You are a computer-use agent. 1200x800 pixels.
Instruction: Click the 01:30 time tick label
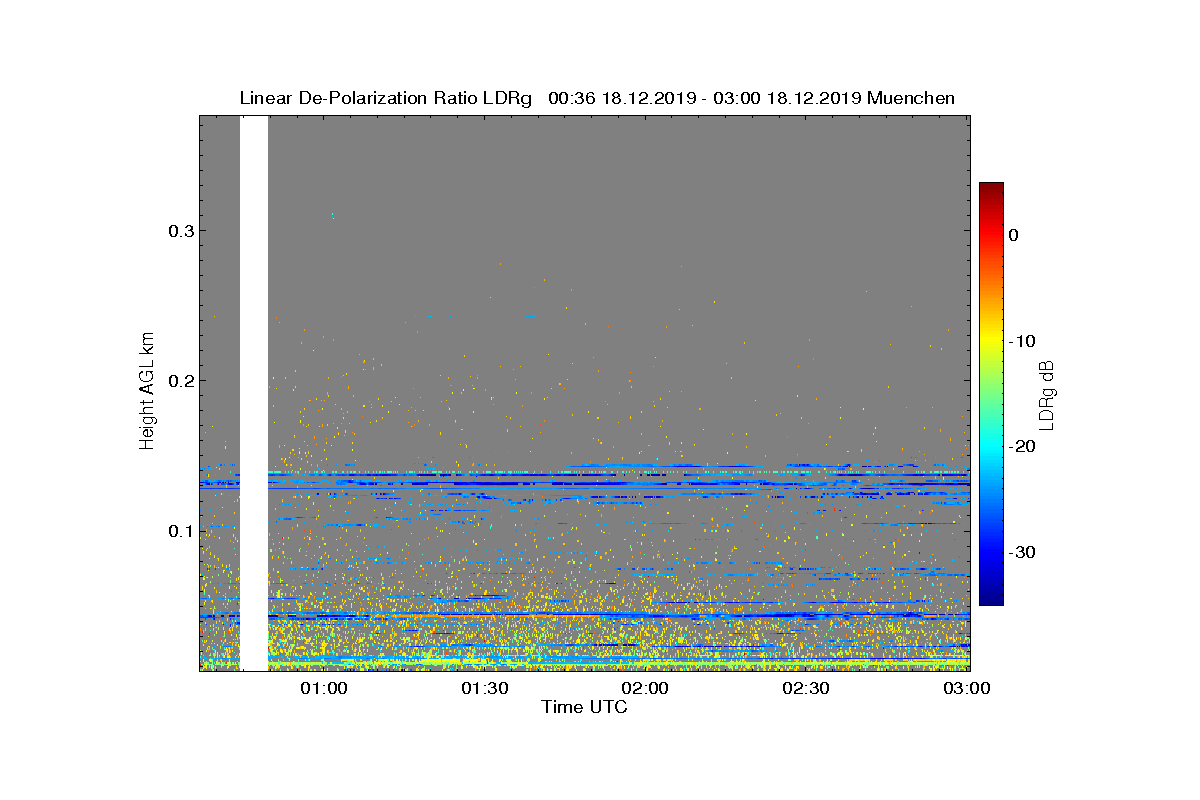pos(485,688)
